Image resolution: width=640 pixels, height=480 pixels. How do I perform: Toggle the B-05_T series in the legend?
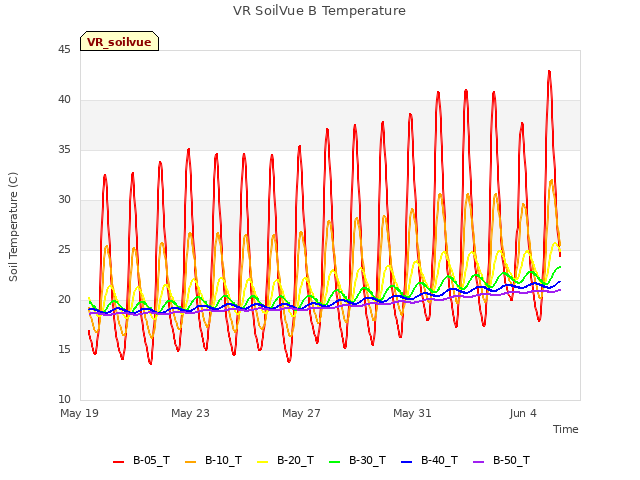(141, 460)
